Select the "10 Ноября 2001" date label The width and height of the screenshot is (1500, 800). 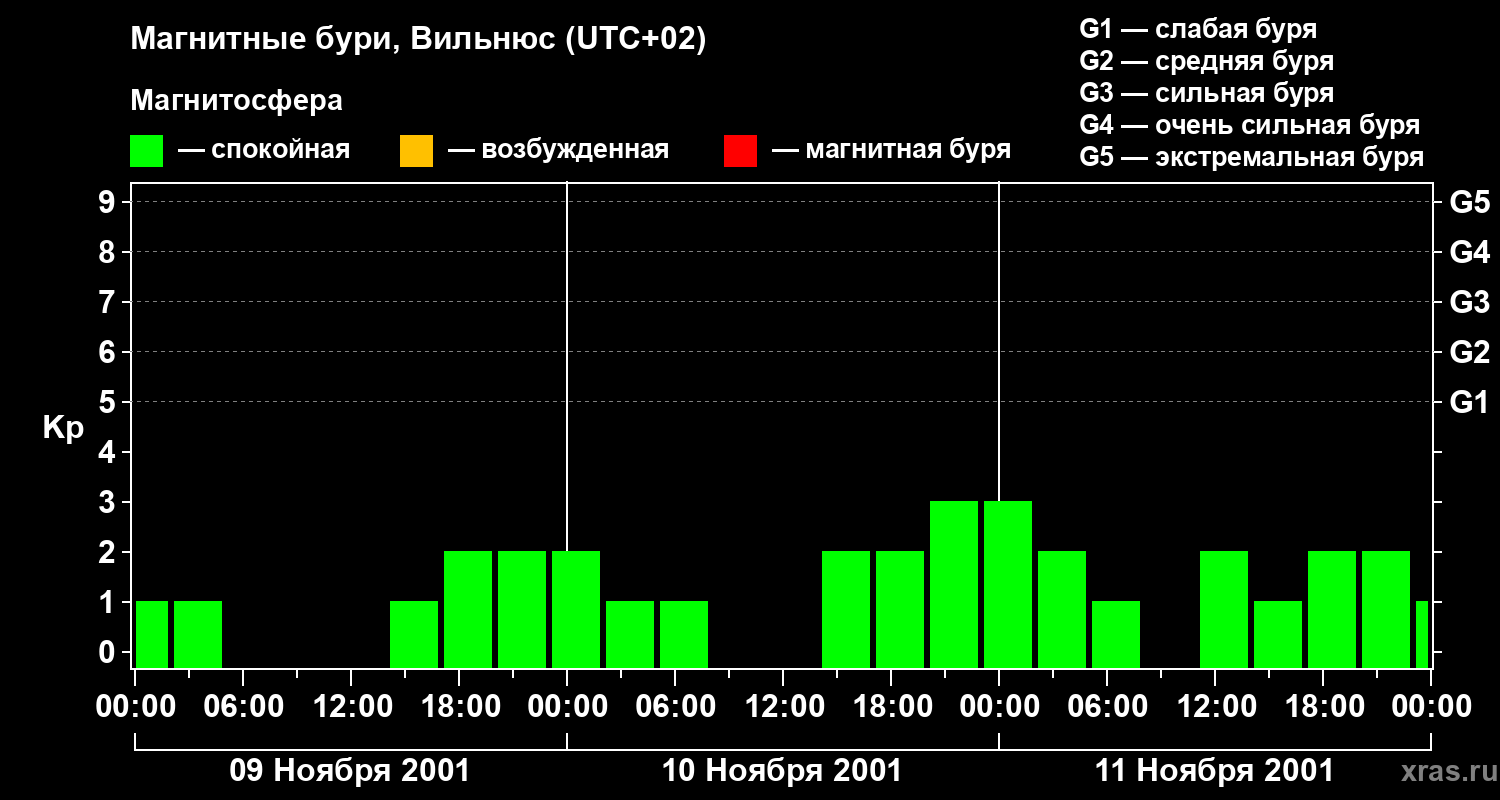(782, 771)
